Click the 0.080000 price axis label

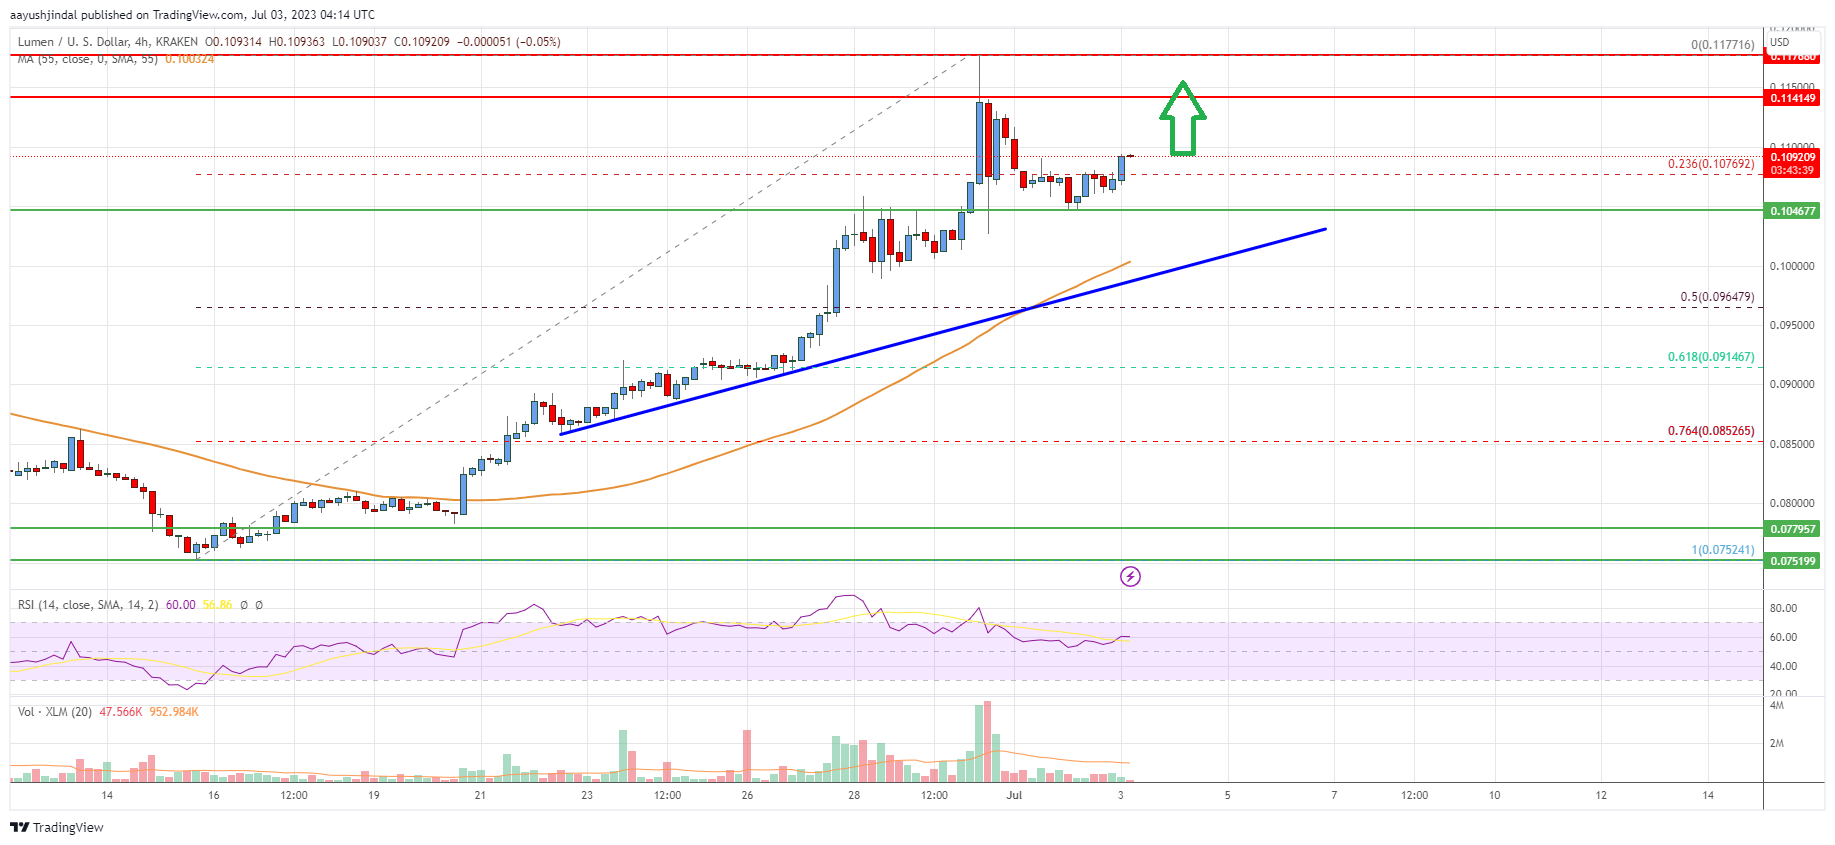pyautogui.click(x=1792, y=503)
